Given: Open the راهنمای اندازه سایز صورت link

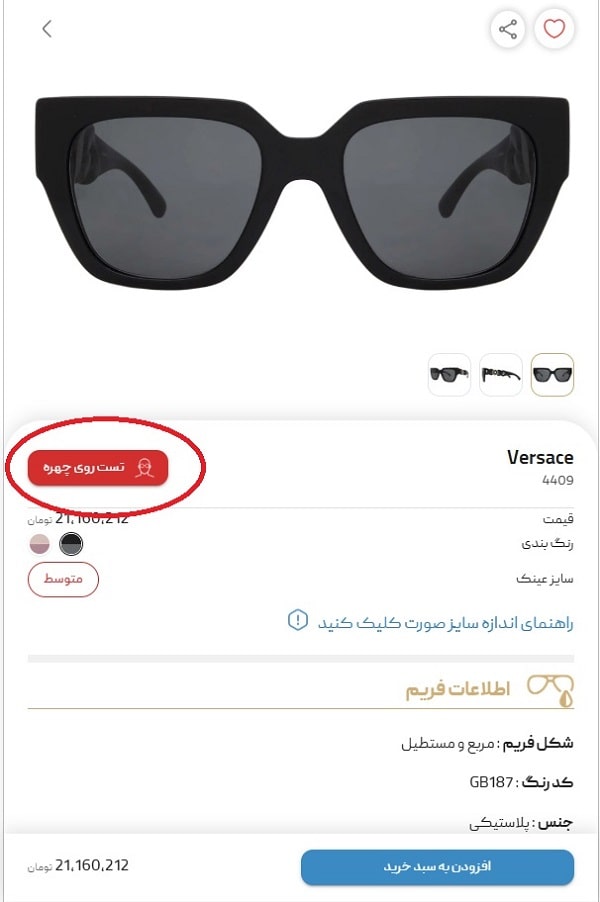Looking at the screenshot, I should pyautogui.click(x=445, y=622).
